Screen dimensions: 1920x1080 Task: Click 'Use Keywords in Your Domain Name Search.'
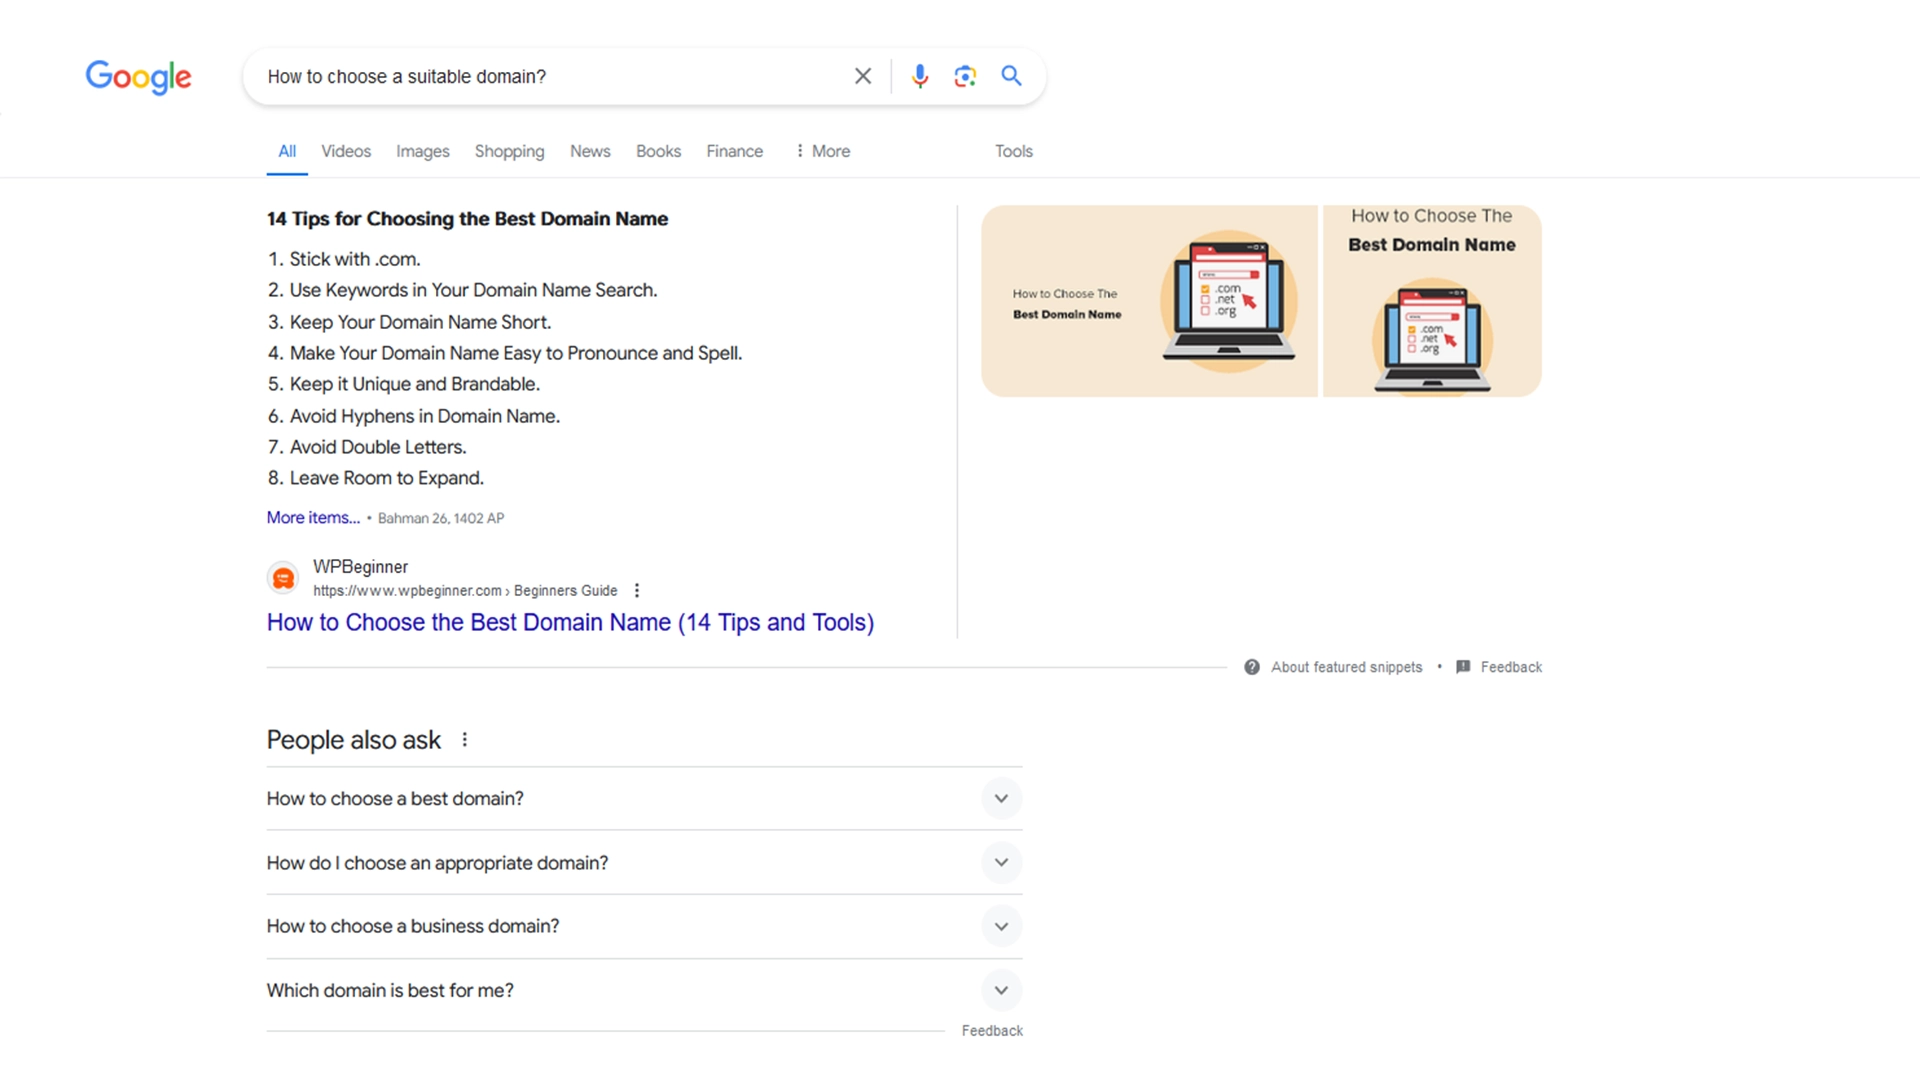click(473, 290)
